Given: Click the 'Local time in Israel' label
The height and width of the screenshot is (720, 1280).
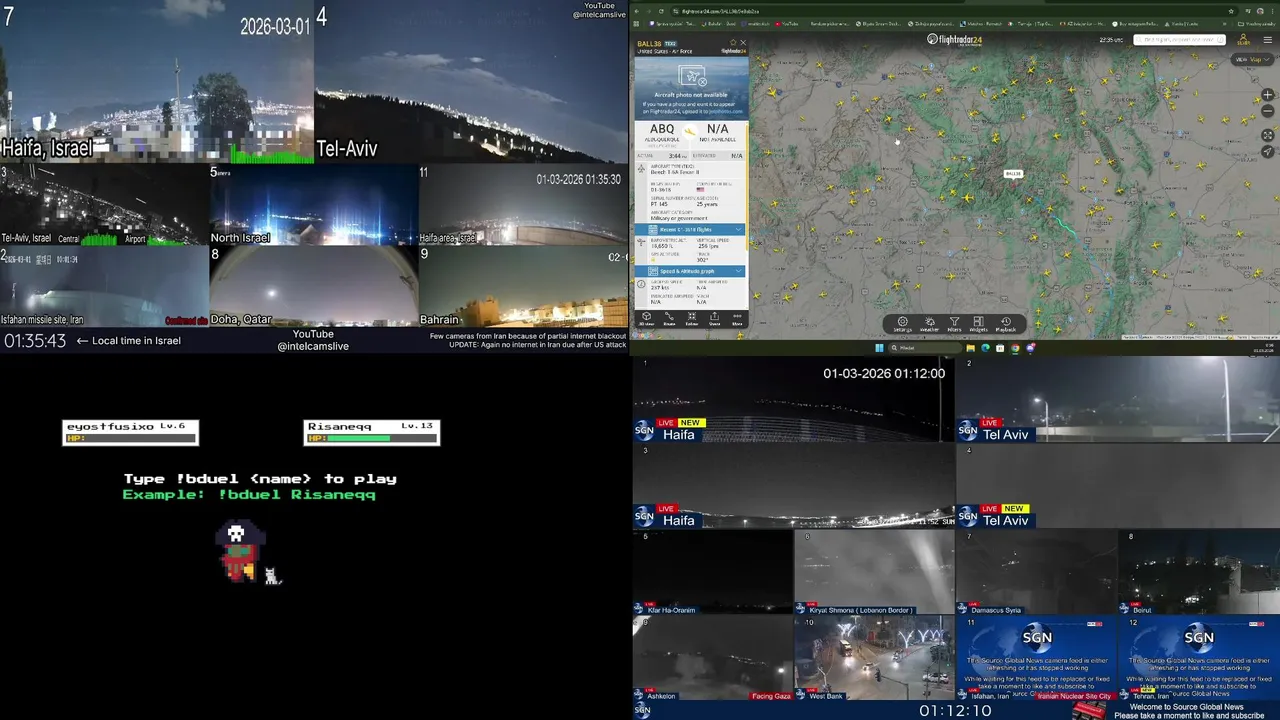Looking at the screenshot, I should (x=136, y=340).
